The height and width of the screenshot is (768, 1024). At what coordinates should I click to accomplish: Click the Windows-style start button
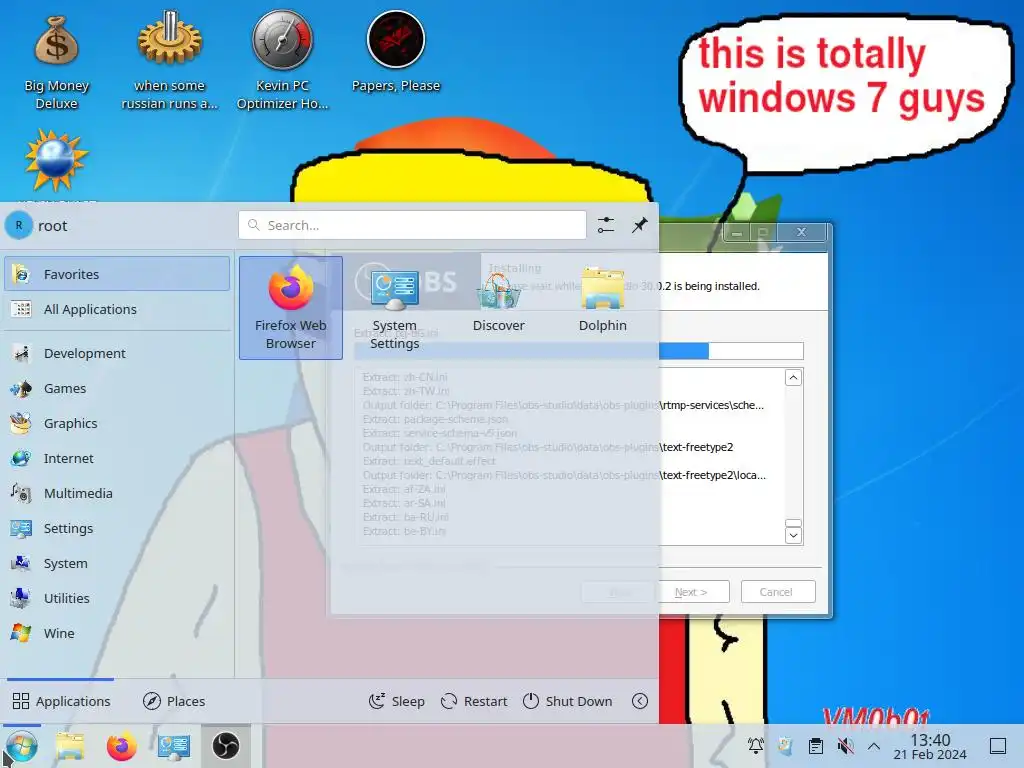coord(21,746)
